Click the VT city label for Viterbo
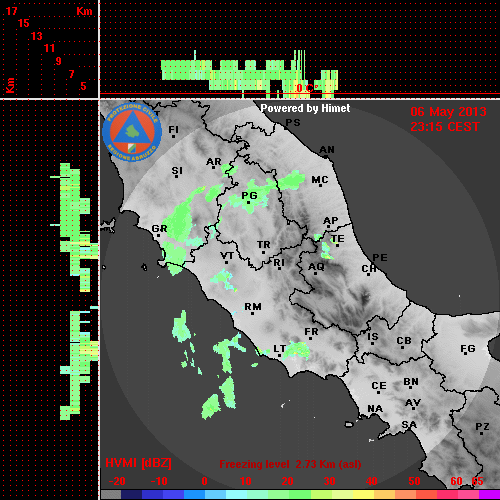The width and height of the screenshot is (500, 500). click(x=227, y=256)
